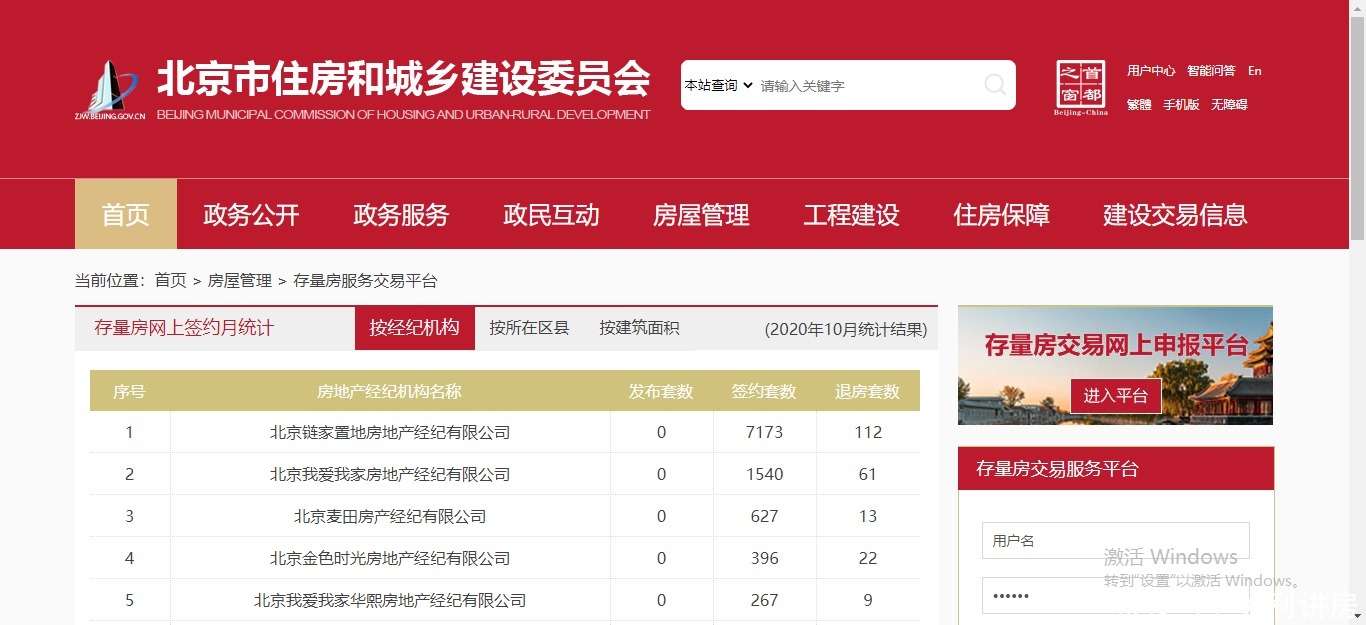
Task: Click 北京我爱我家房地产经纪有限公司 row text
Action: point(390,474)
